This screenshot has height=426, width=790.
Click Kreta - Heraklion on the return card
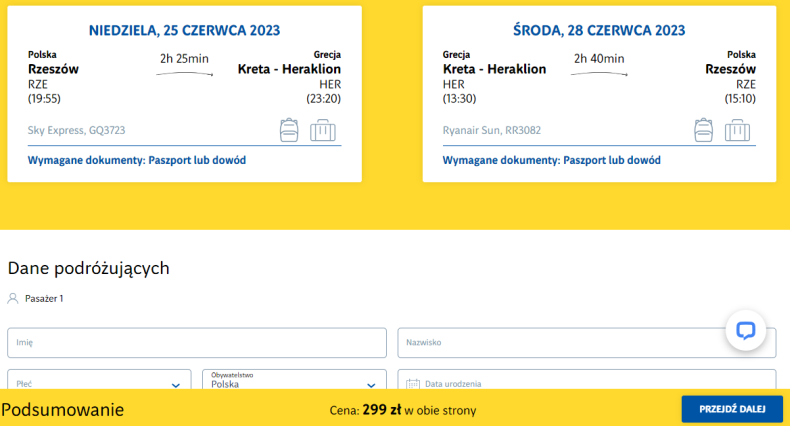(494, 69)
